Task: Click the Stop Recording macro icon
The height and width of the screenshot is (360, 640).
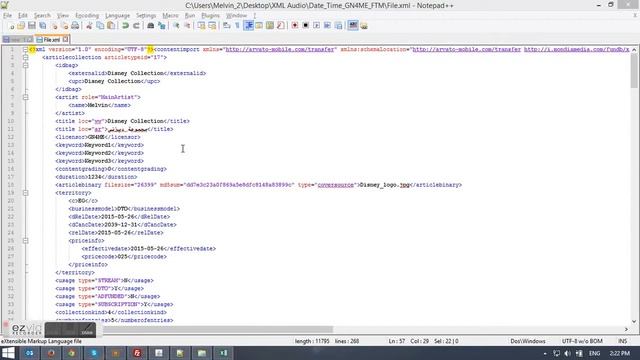Action: point(305,26)
